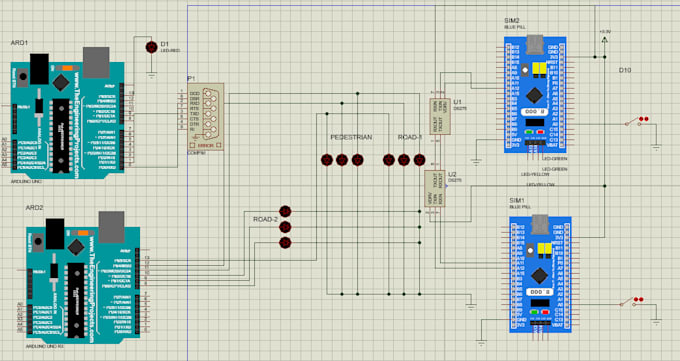Select the middle ROAD-2 LED
This screenshot has width=680, height=361.
point(285,227)
